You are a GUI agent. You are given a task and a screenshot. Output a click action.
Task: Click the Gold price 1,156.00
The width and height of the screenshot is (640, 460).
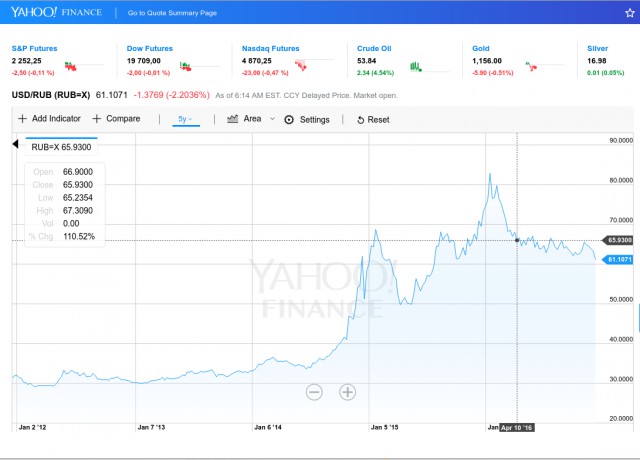487,61
